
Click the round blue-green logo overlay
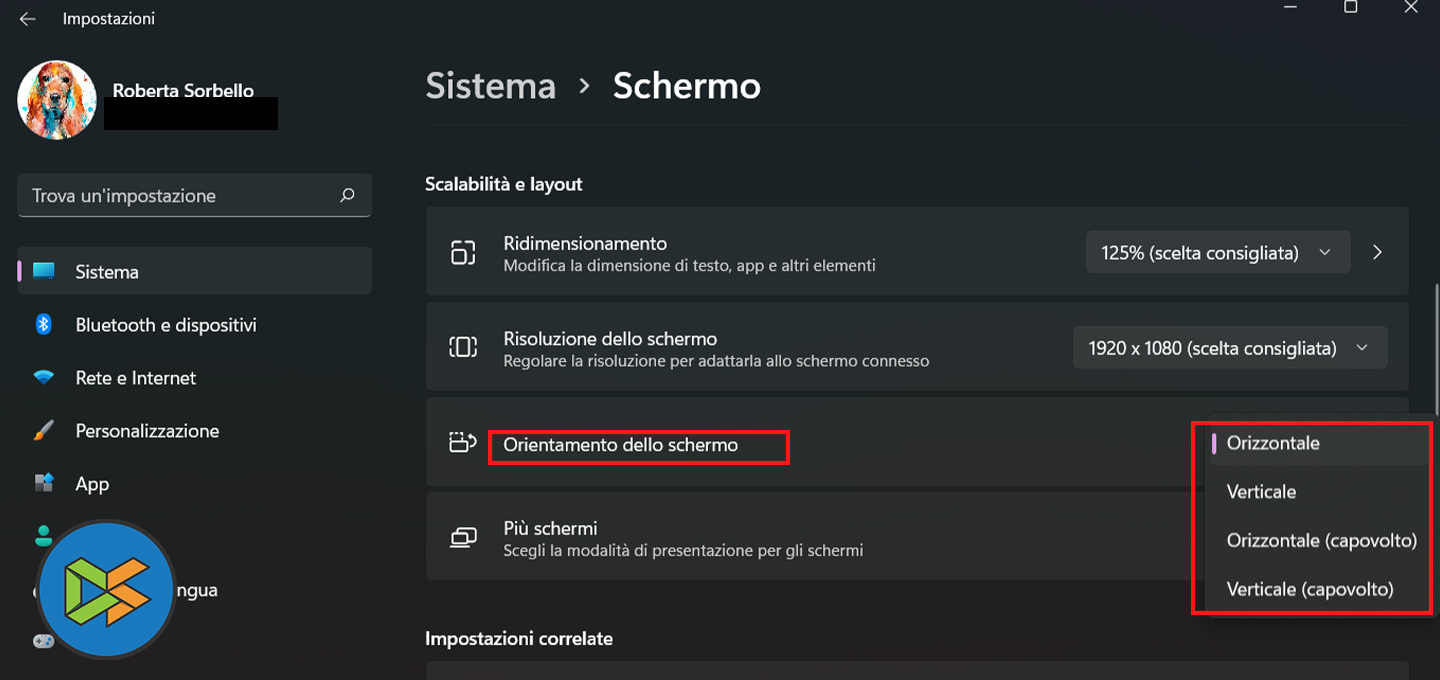[x=106, y=589]
